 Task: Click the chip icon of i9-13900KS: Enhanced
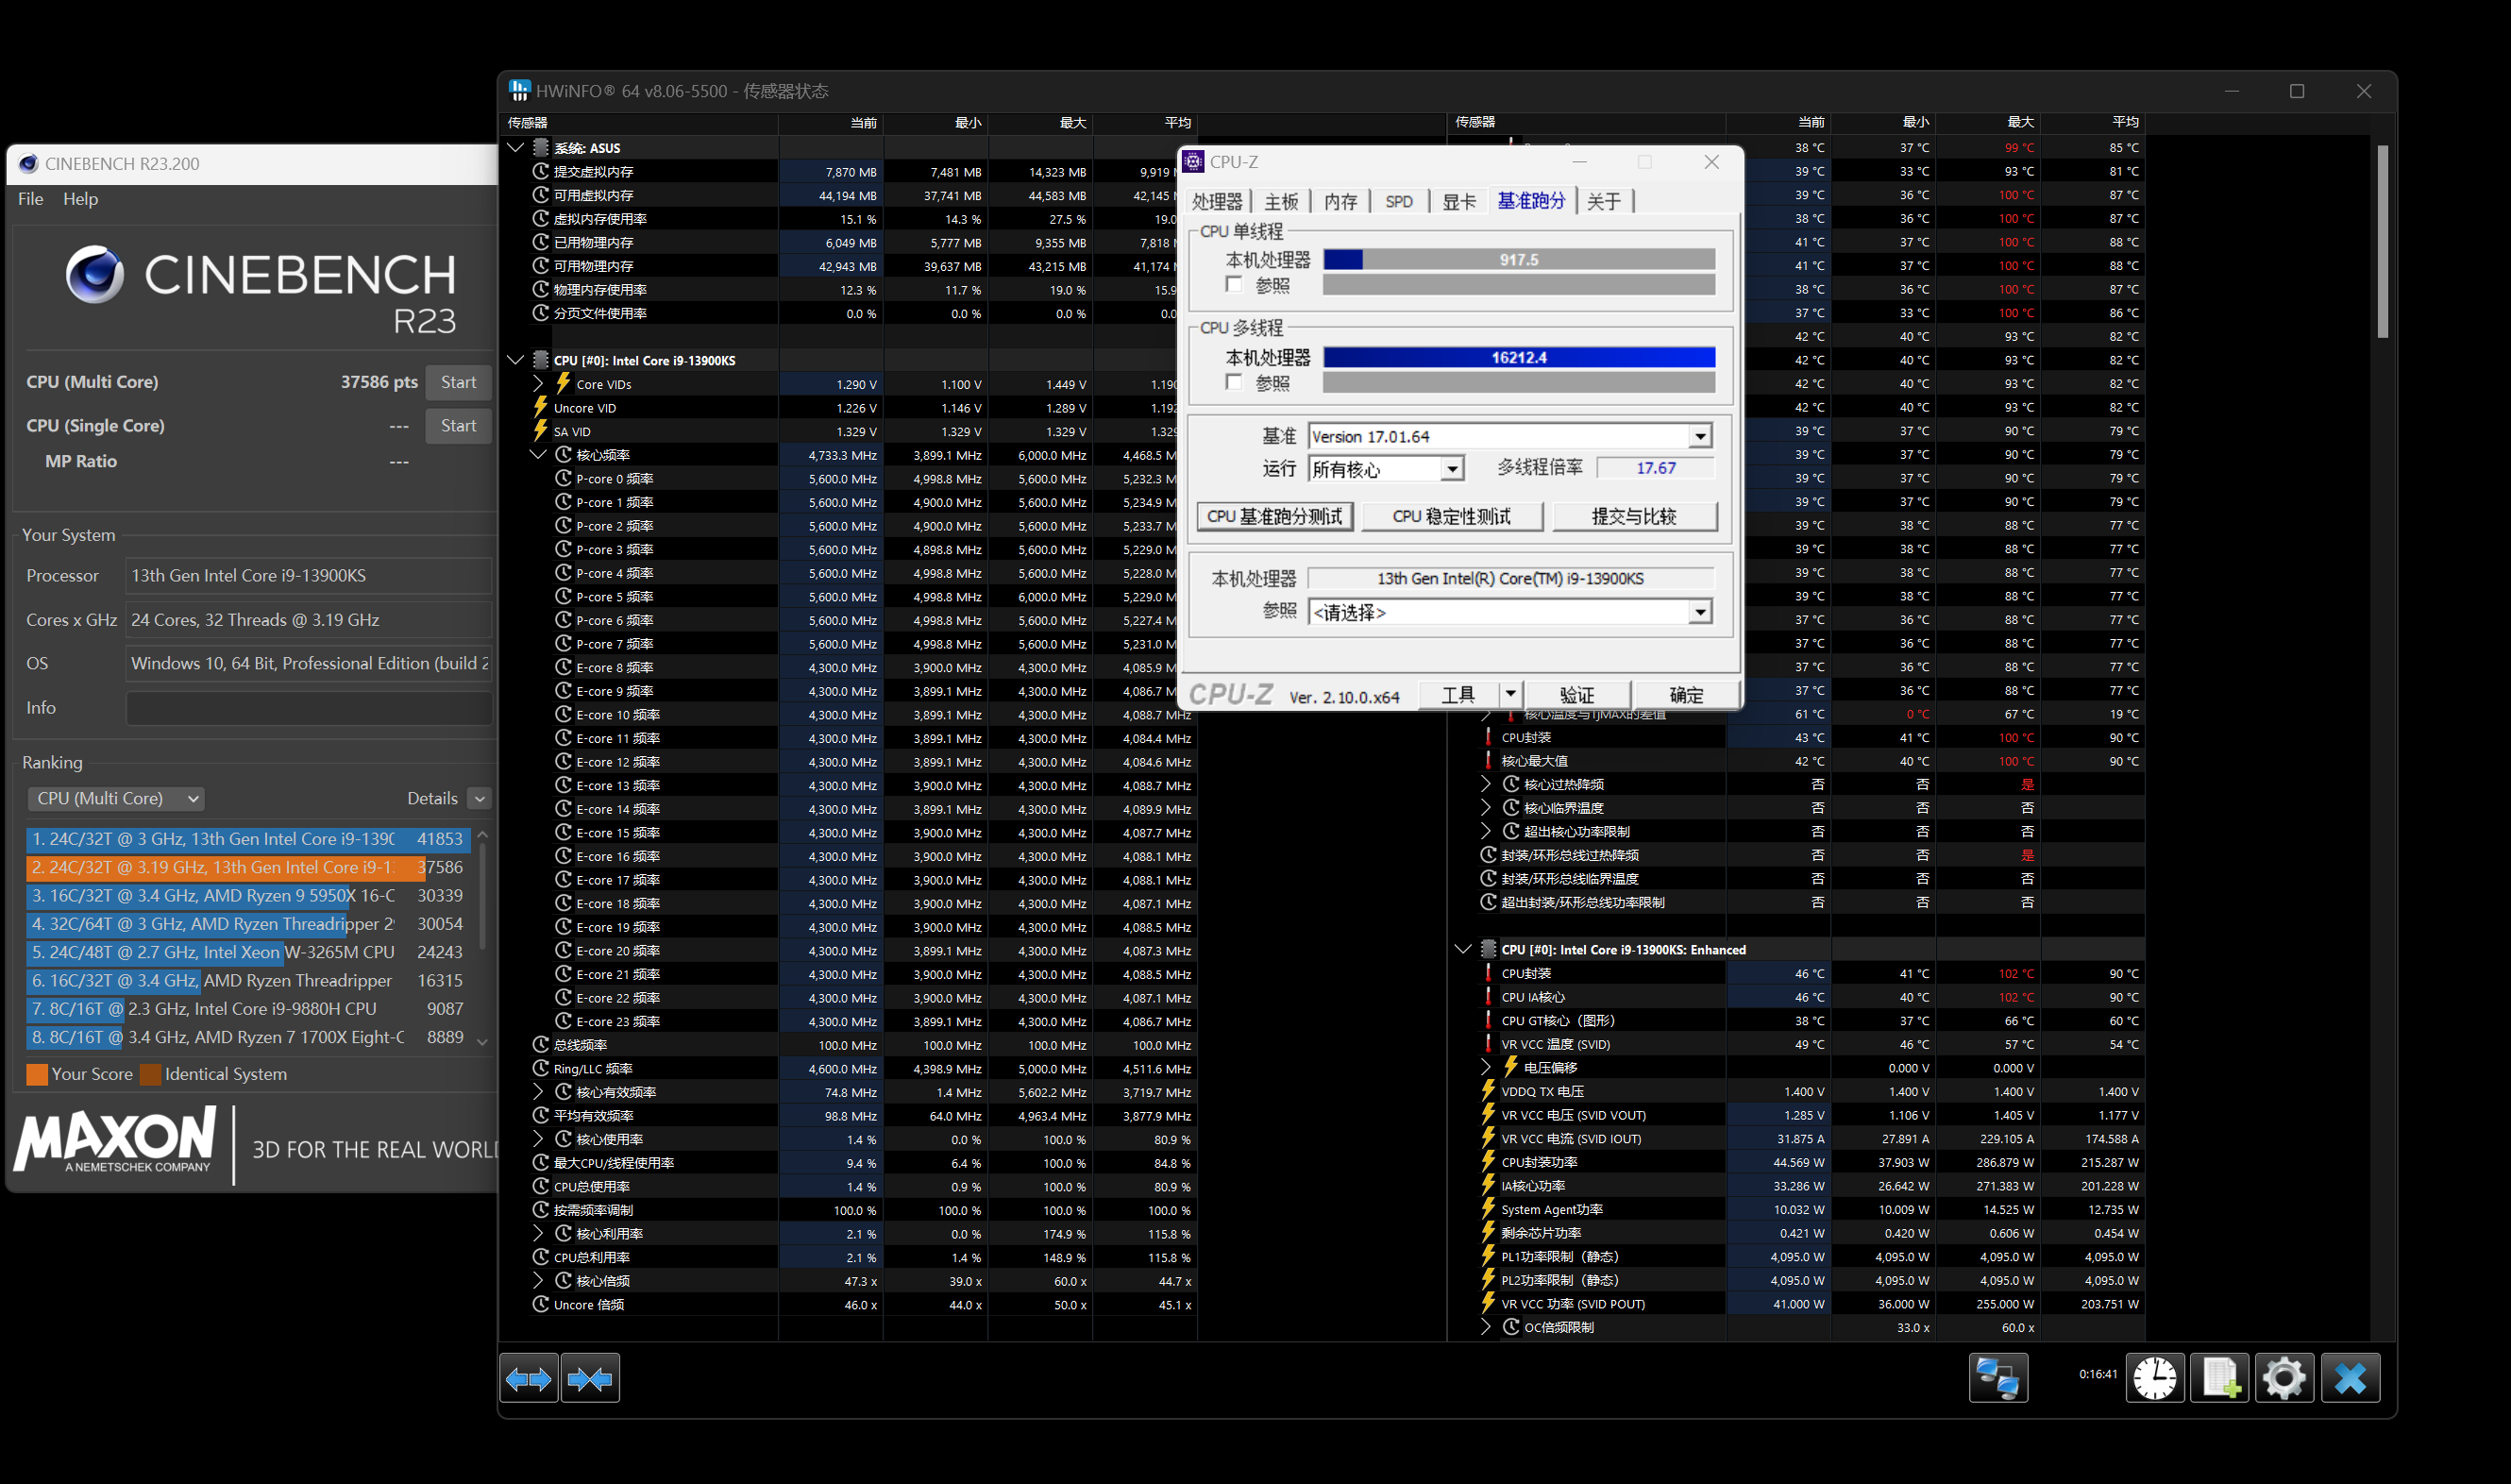pos(1489,950)
